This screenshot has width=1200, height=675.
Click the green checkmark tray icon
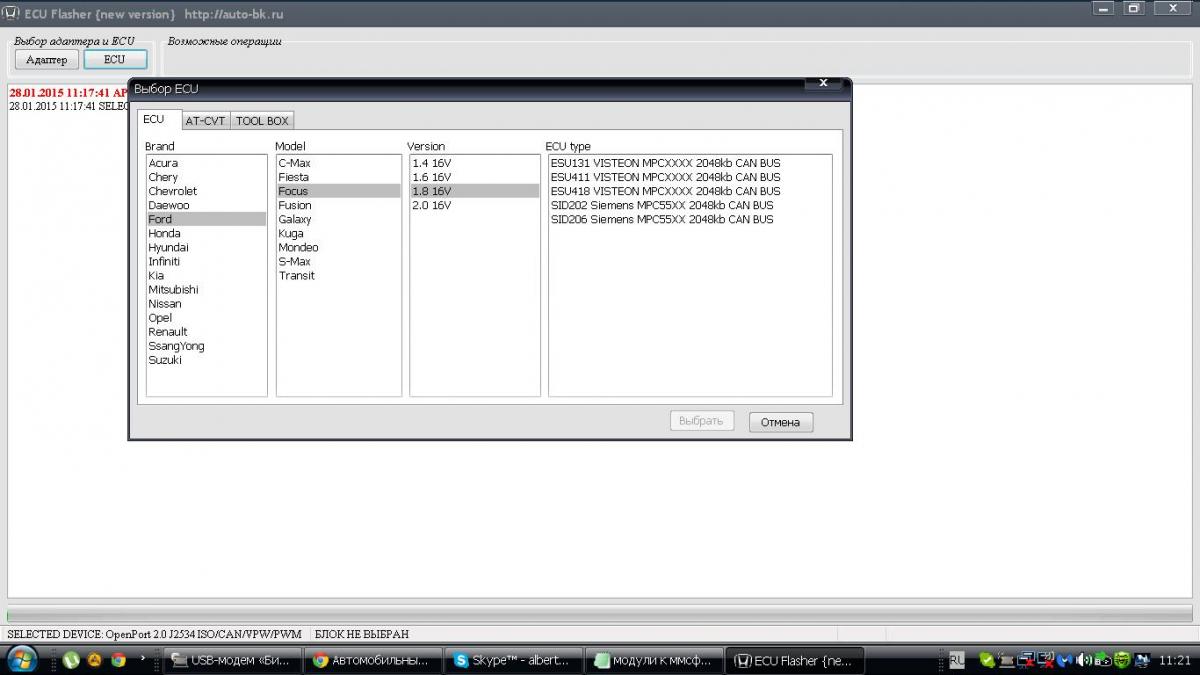click(x=986, y=660)
